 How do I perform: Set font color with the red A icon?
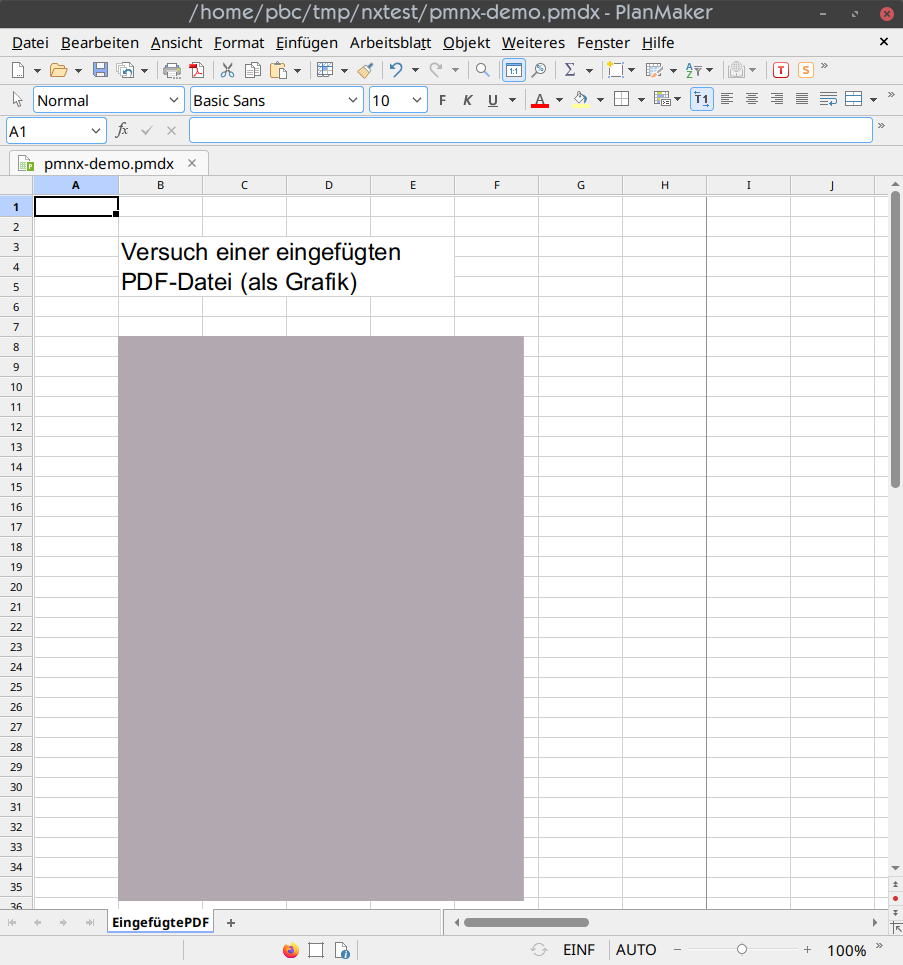click(540, 100)
